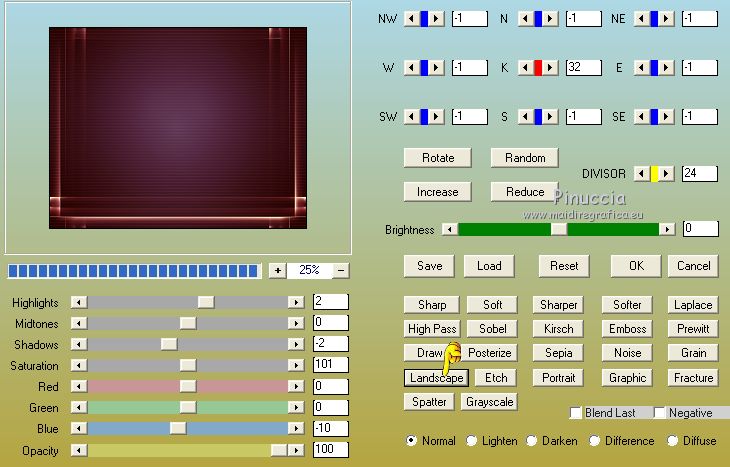Reset all filter values
Viewport: 730px width, 467px height.
564,266
